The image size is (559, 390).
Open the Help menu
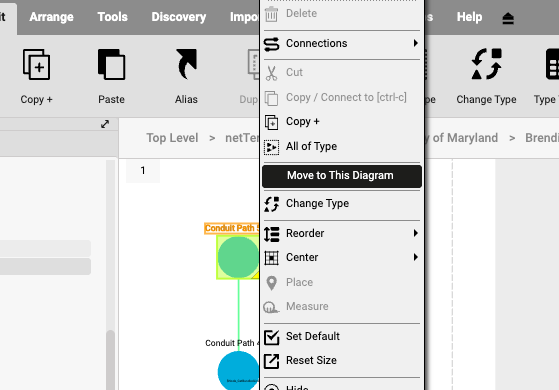coord(469,17)
